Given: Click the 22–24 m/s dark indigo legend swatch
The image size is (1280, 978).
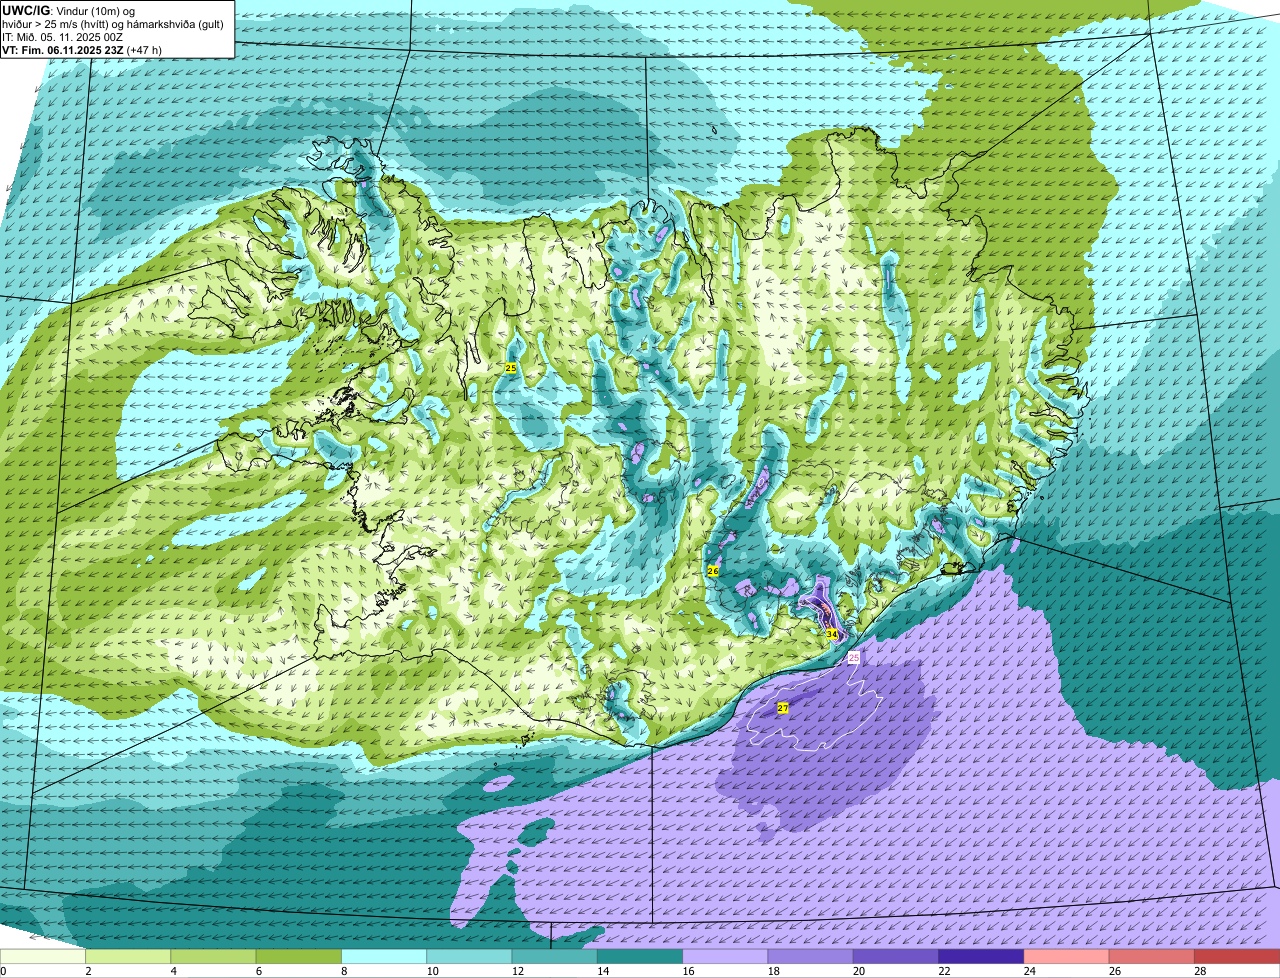Looking at the screenshot, I should 981,957.
